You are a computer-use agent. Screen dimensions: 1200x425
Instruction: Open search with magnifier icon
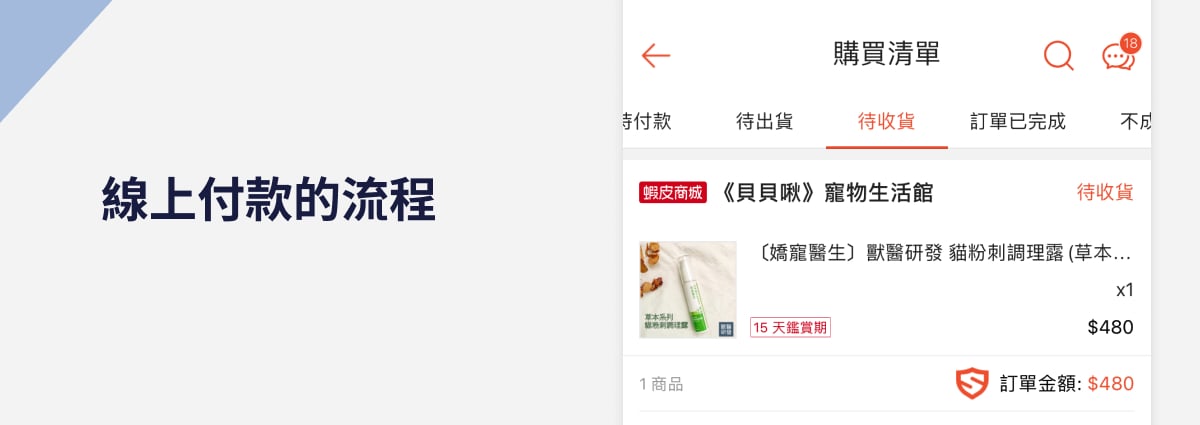coord(1058,55)
